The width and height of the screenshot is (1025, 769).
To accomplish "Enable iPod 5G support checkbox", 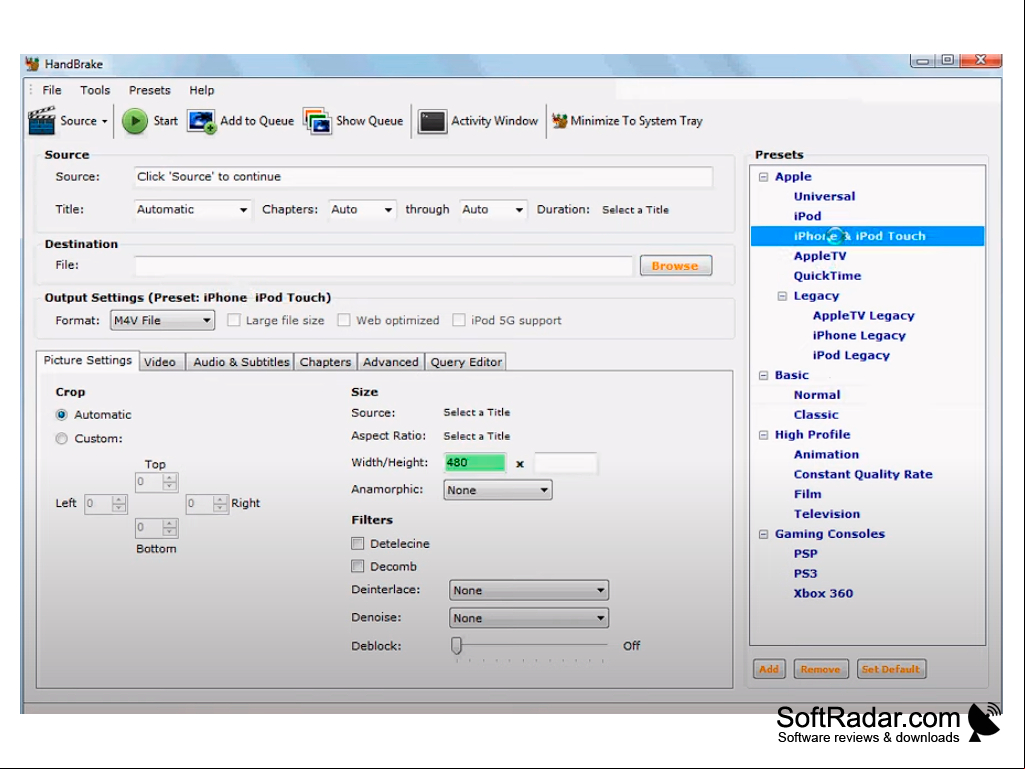I will pyautogui.click(x=459, y=320).
